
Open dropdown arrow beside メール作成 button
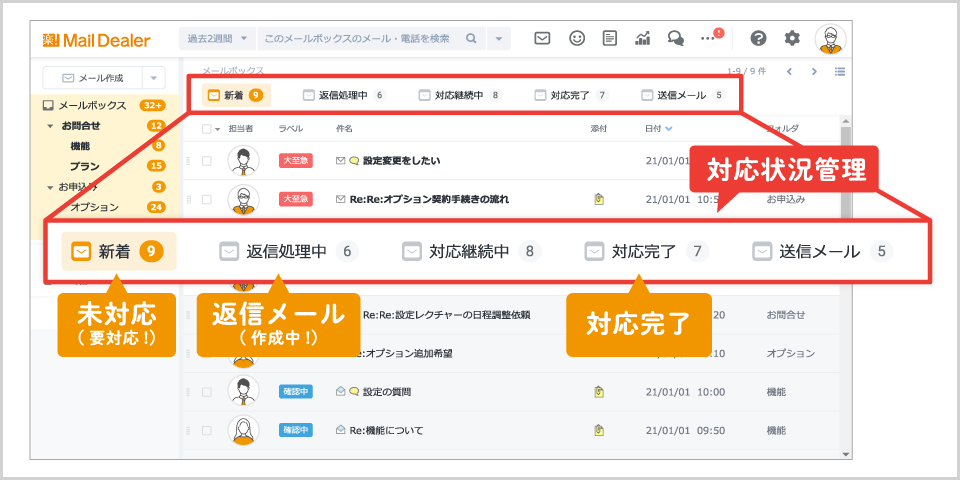154,78
